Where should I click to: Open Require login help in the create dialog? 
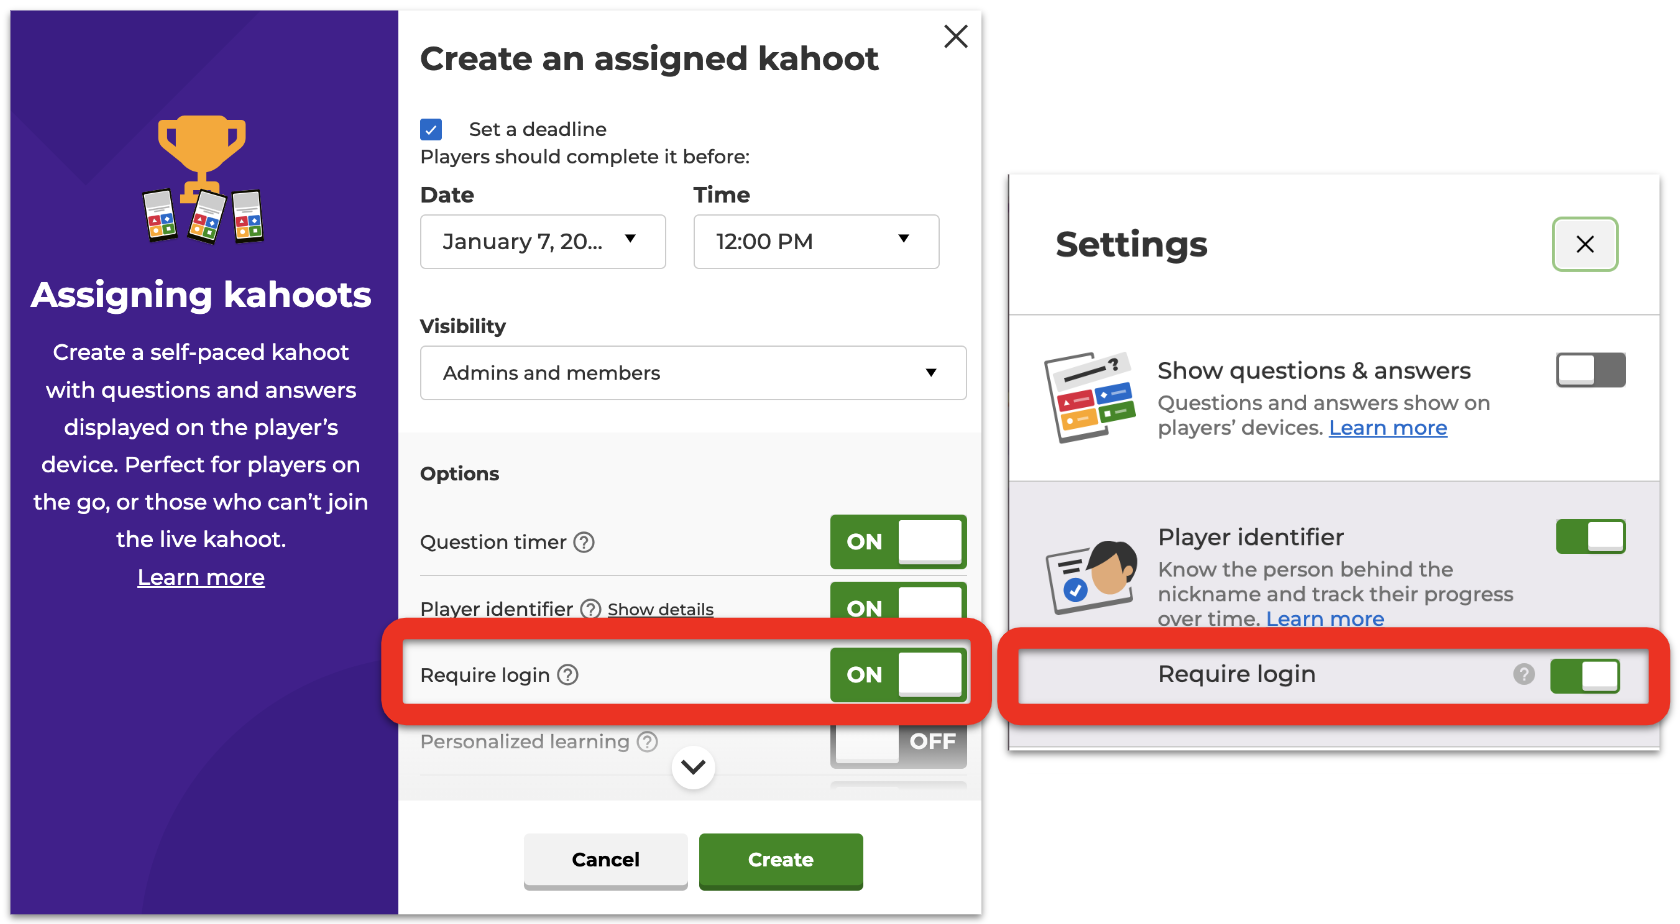tap(568, 675)
